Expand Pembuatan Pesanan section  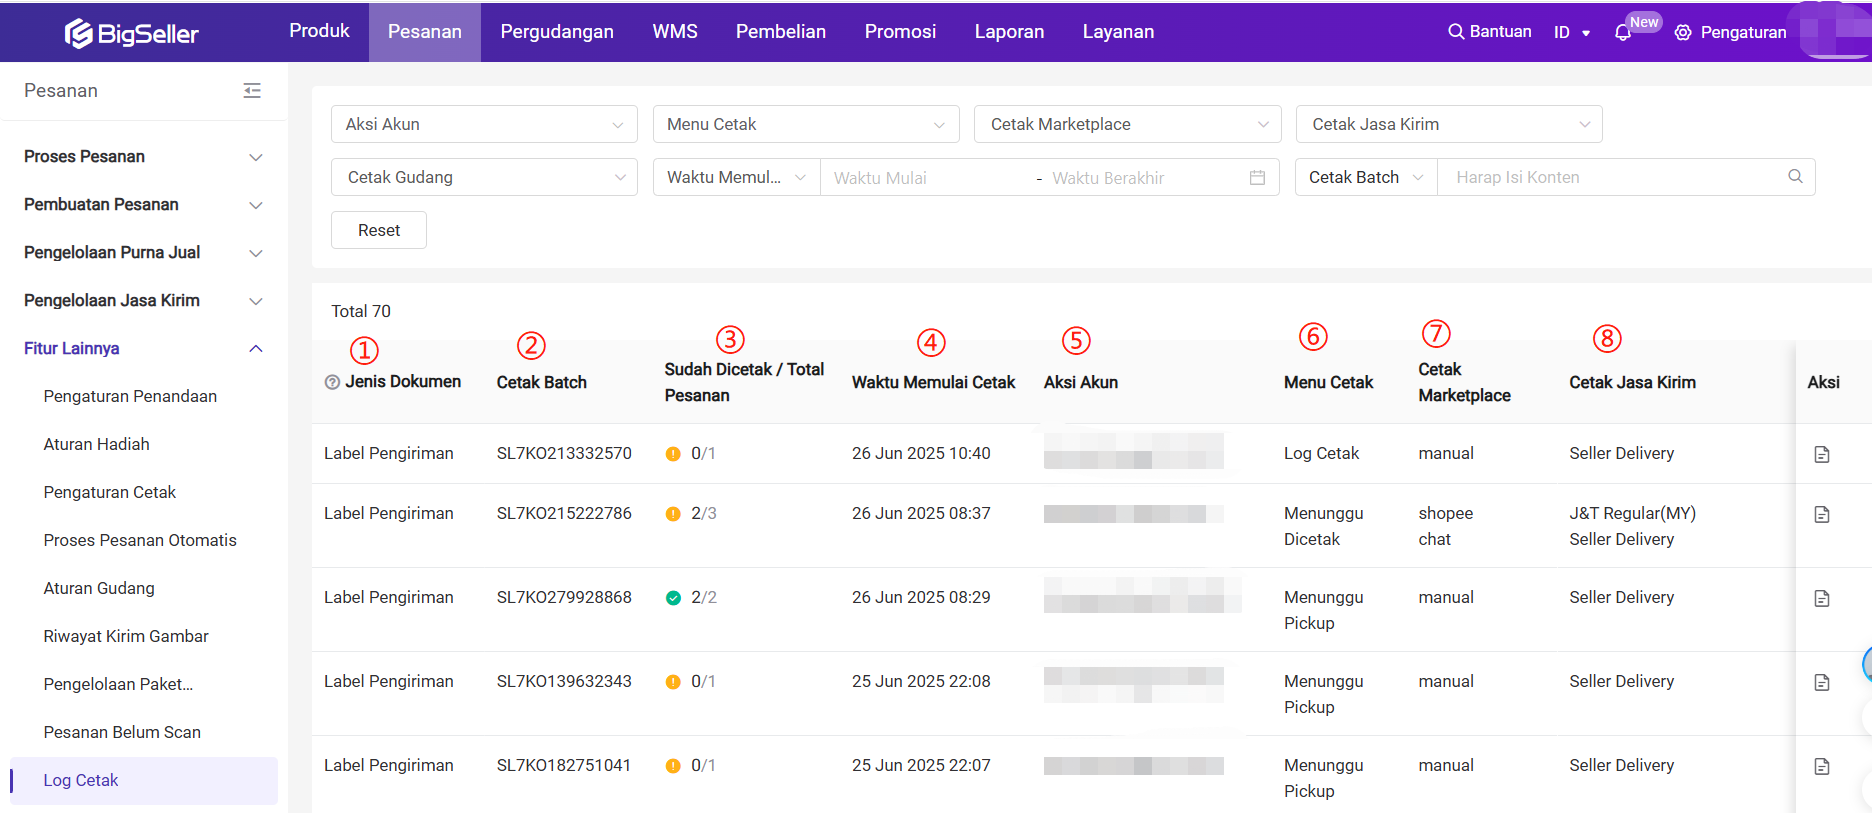pos(143,205)
